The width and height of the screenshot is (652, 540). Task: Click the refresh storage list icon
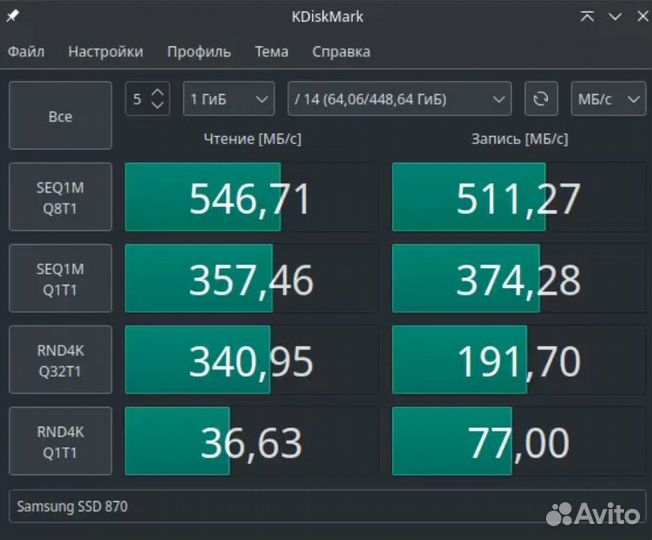pos(541,99)
